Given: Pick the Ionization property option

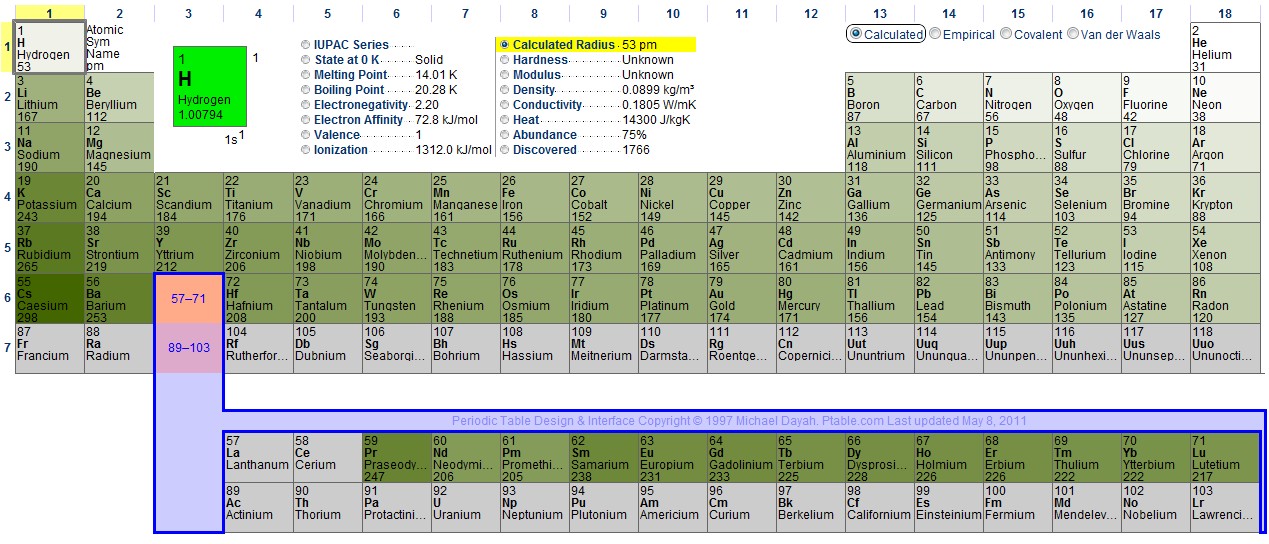Looking at the screenshot, I should click(306, 150).
